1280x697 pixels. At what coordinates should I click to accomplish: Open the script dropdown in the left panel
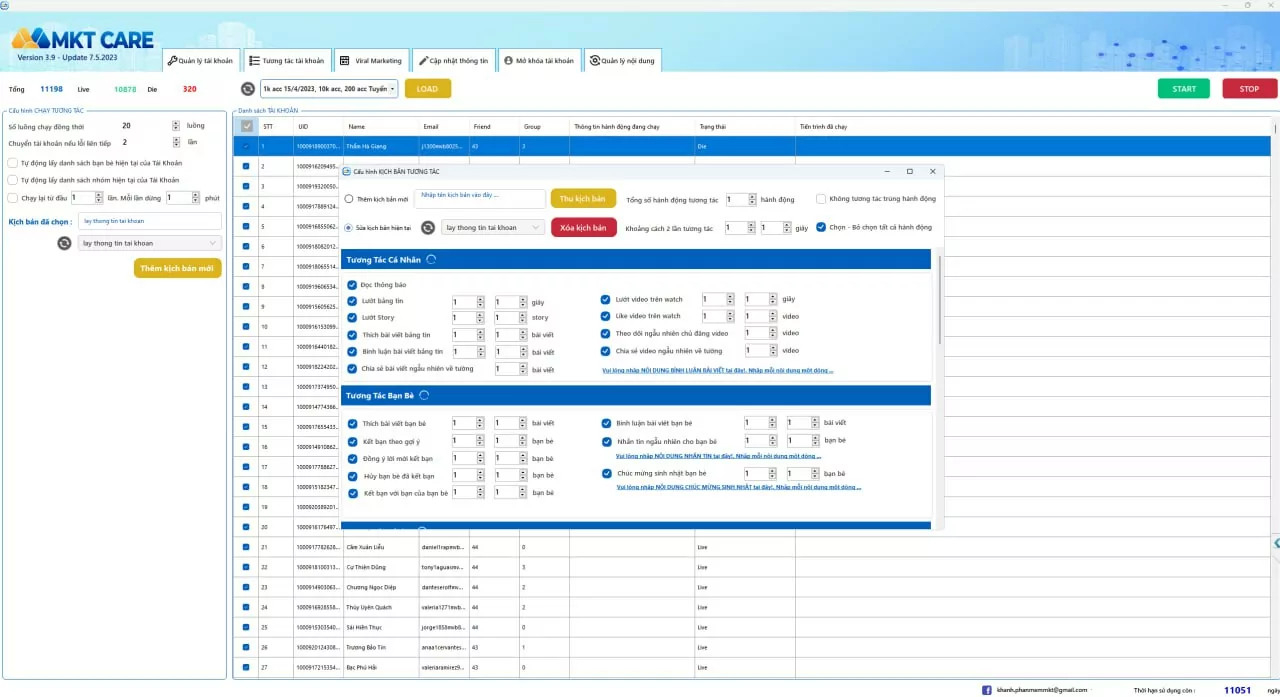pyautogui.click(x=149, y=243)
